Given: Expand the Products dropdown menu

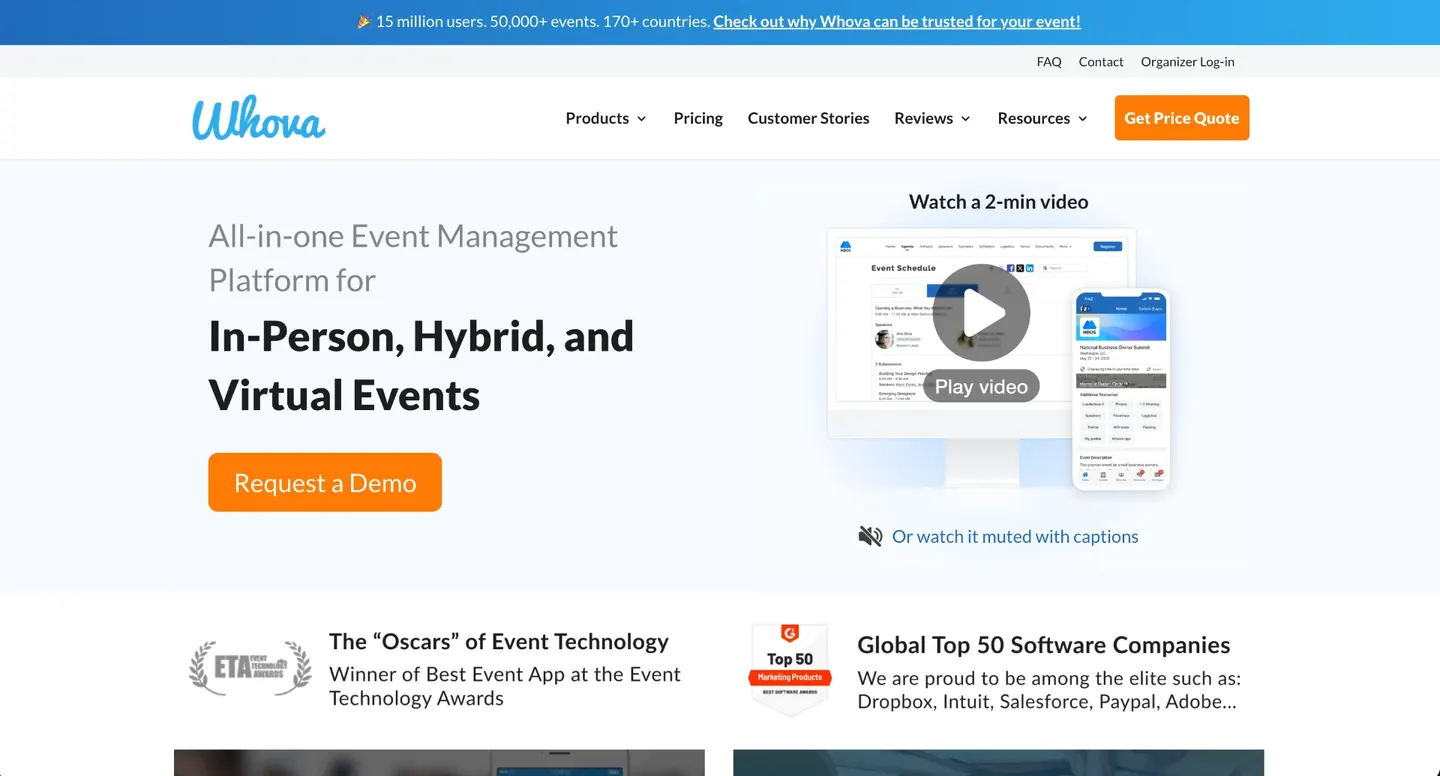Looking at the screenshot, I should (606, 118).
